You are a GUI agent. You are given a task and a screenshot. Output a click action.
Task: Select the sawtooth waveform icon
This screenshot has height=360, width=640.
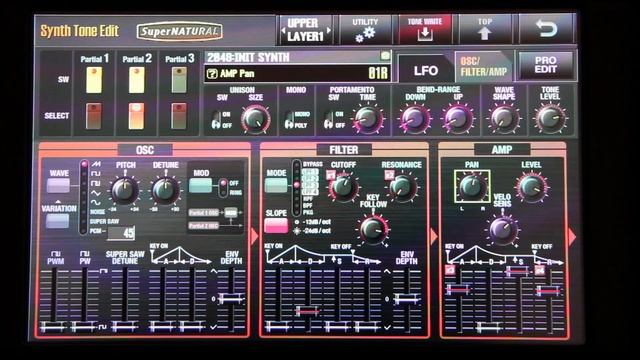[96, 164]
